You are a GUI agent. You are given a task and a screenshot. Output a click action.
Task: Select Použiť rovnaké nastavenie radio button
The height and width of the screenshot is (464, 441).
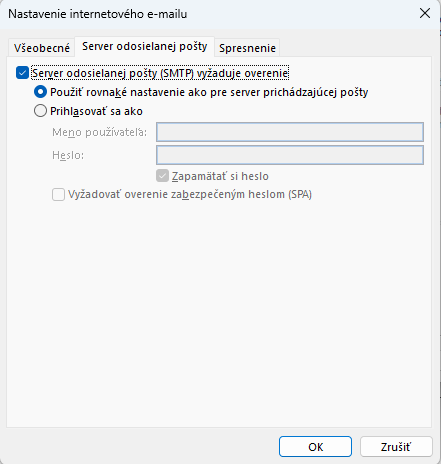pyautogui.click(x=40, y=92)
